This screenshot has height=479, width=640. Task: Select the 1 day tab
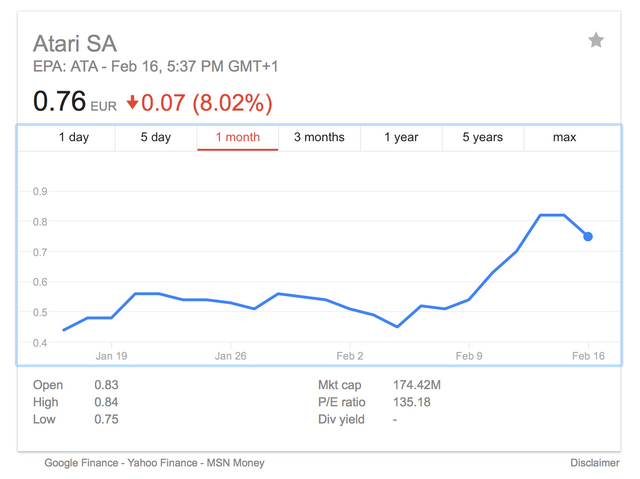pyautogui.click(x=74, y=137)
